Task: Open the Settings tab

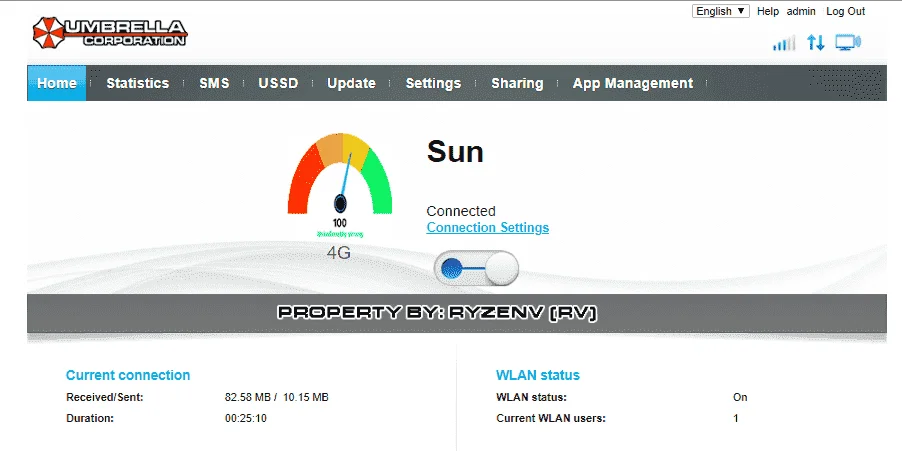Action: [433, 83]
